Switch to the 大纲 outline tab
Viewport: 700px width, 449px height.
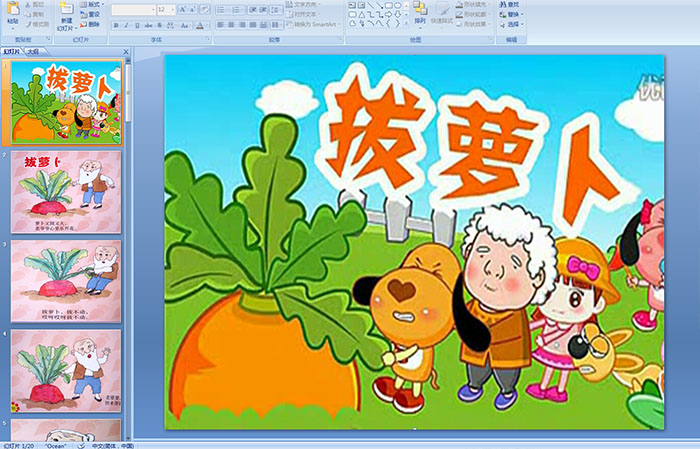(33, 52)
